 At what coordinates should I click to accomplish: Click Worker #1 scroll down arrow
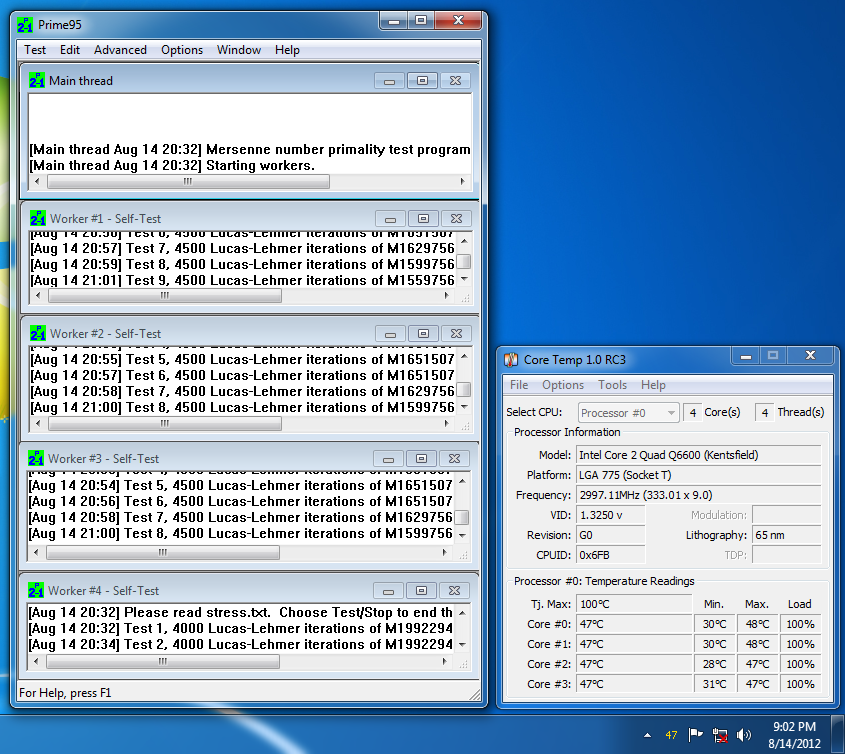[x=465, y=279]
